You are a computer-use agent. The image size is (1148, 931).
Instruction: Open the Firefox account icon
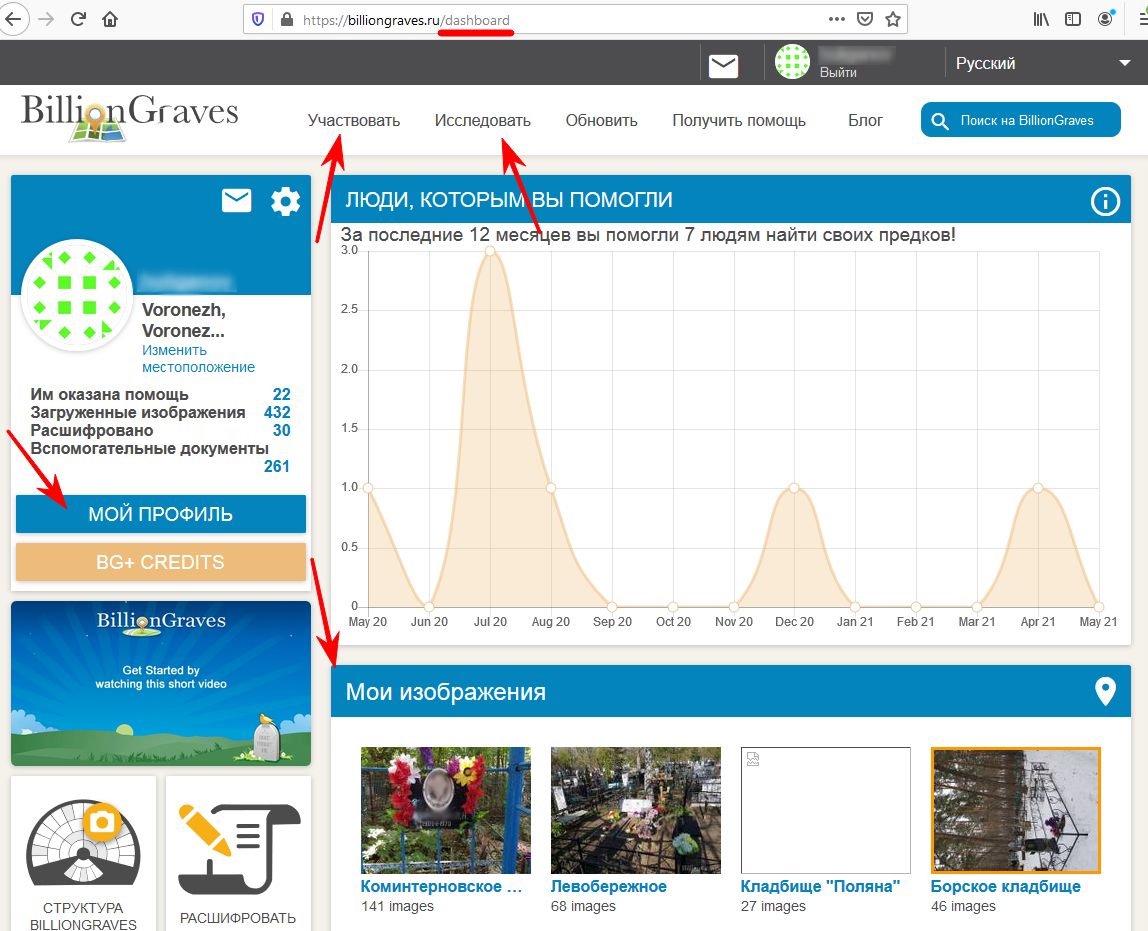[x=1106, y=18]
